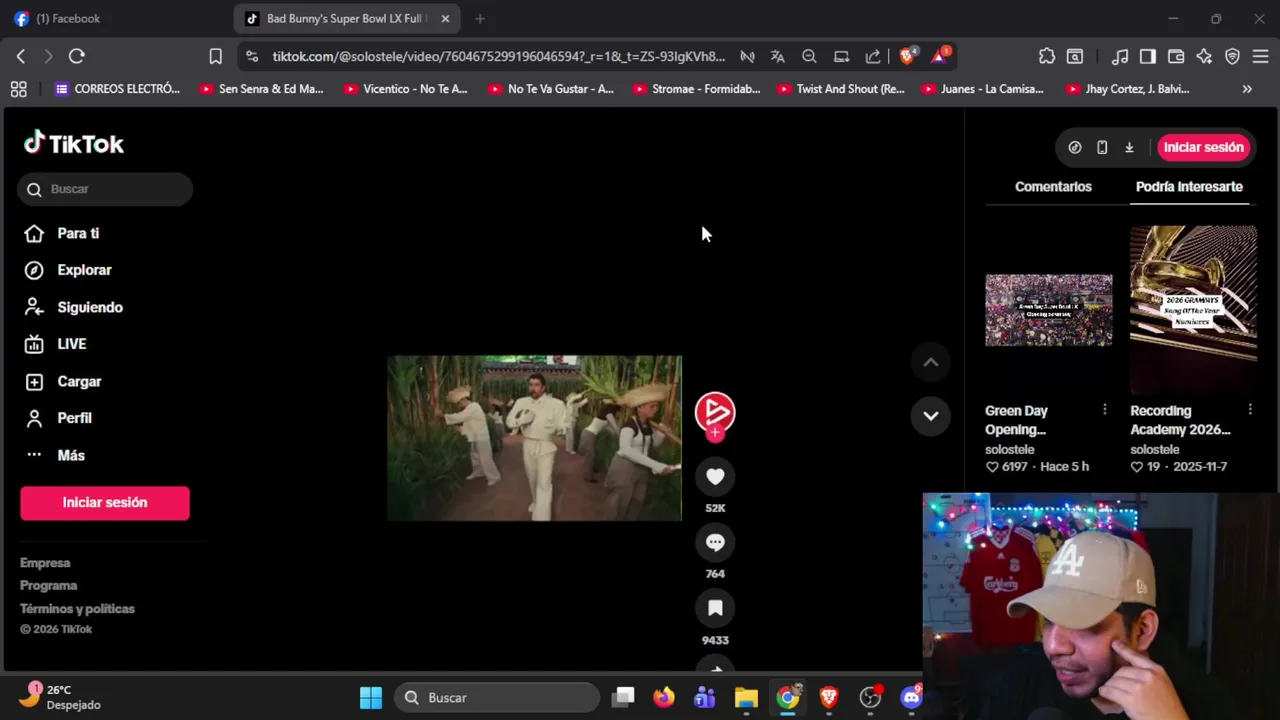The height and width of the screenshot is (720, 1280).
Task: Open Firefox from the taskbar
Action: tap(664, 698)
